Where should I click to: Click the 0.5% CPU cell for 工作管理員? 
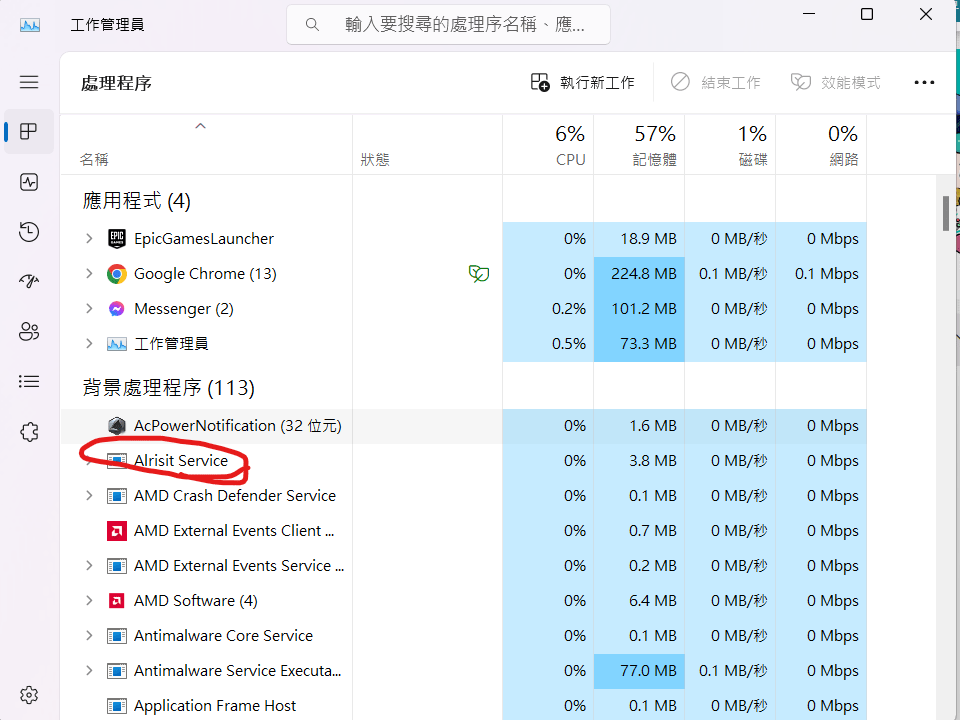(548, 343)
